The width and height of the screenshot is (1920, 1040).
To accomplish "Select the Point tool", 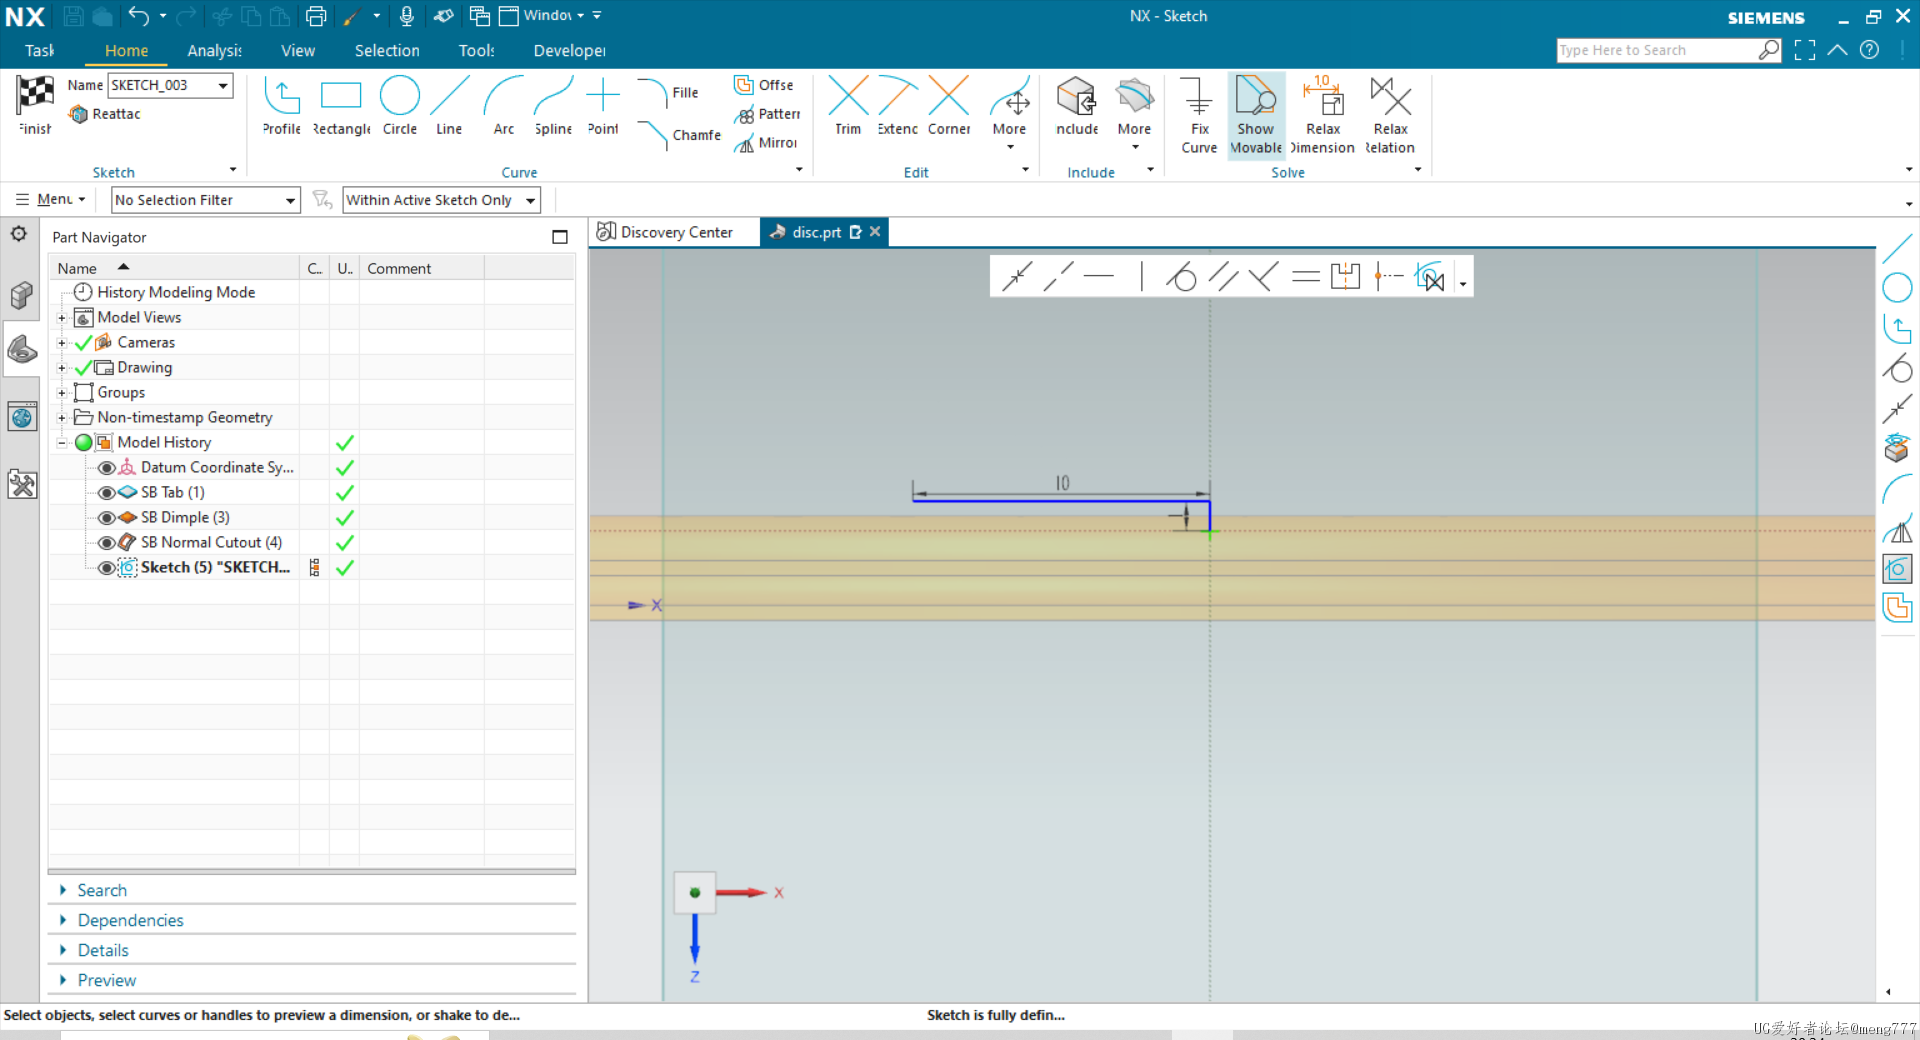I will click(603, 106).
